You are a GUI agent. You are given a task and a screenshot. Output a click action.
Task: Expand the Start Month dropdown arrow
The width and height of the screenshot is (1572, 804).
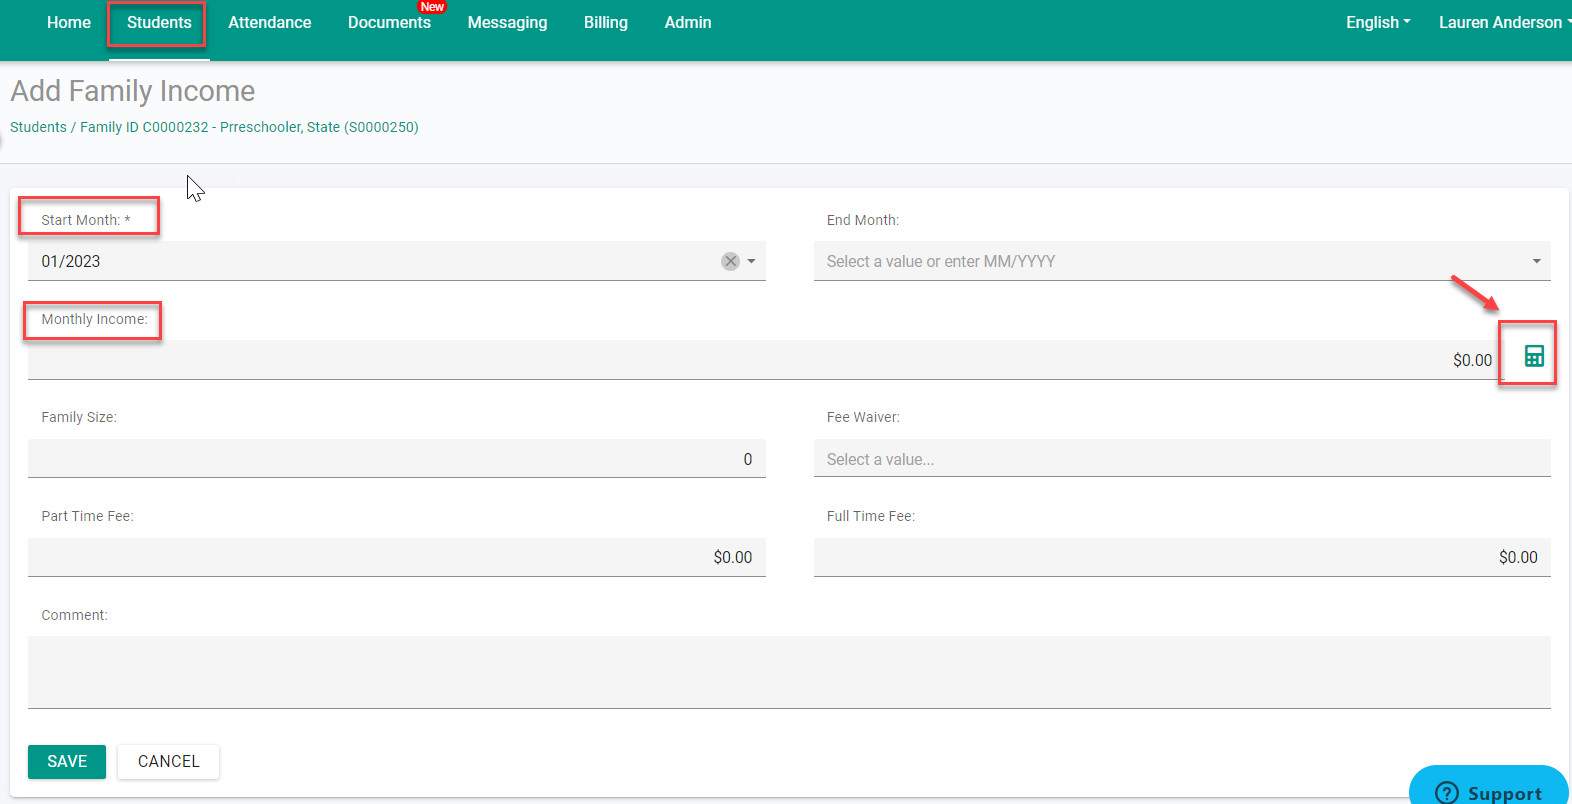tap(752, 261)
